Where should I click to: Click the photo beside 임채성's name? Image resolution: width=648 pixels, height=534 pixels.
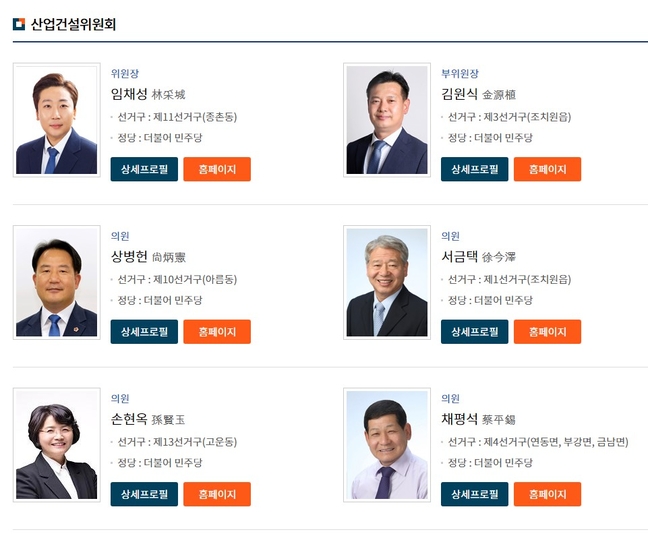point(57,121)
